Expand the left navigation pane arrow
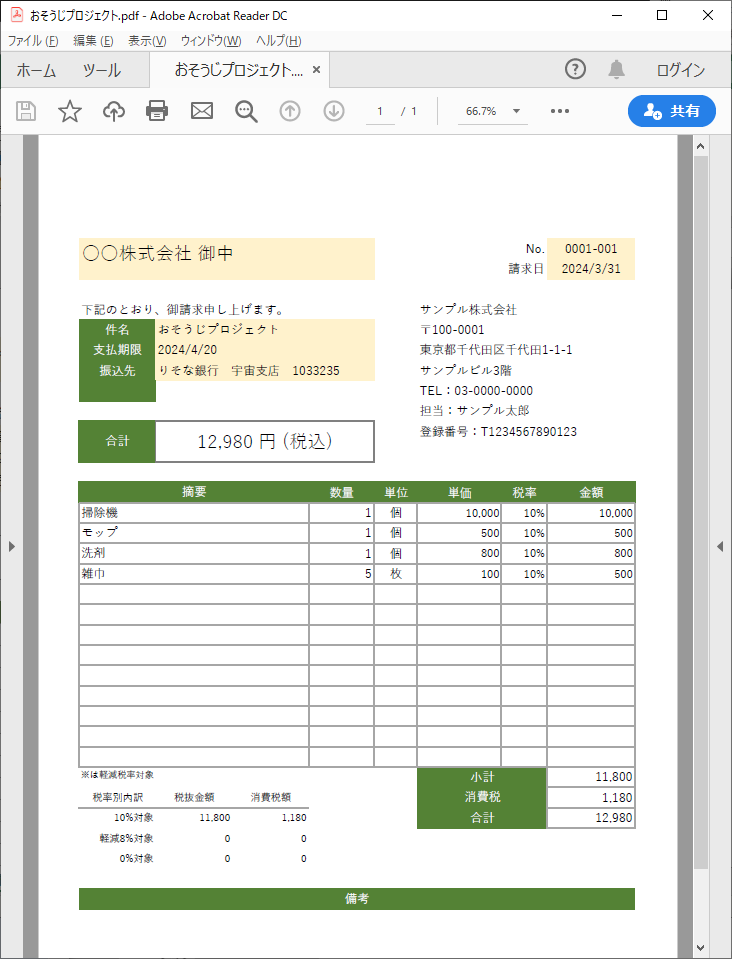The height and width of the screenshot is (959, 732). (x=12, y=546)
